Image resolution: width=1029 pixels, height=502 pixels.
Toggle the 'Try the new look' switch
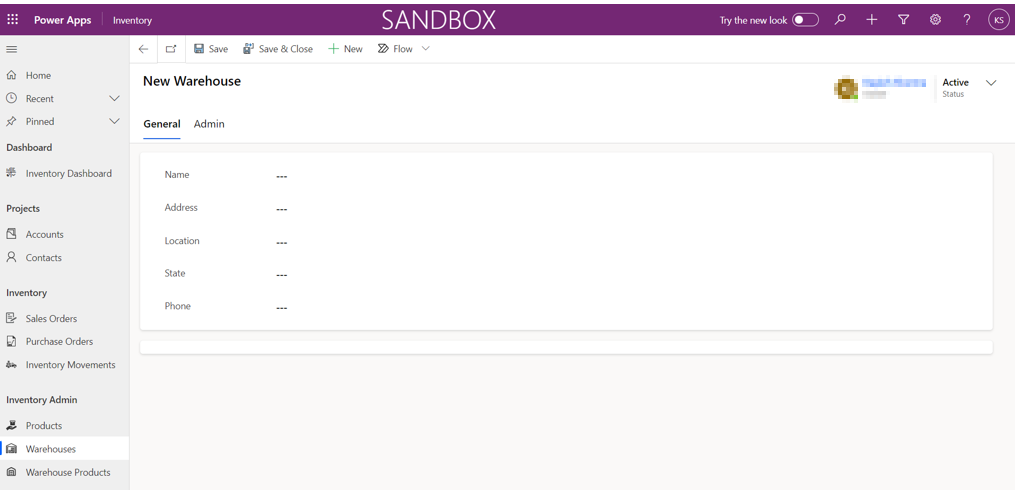pos(805,20)
